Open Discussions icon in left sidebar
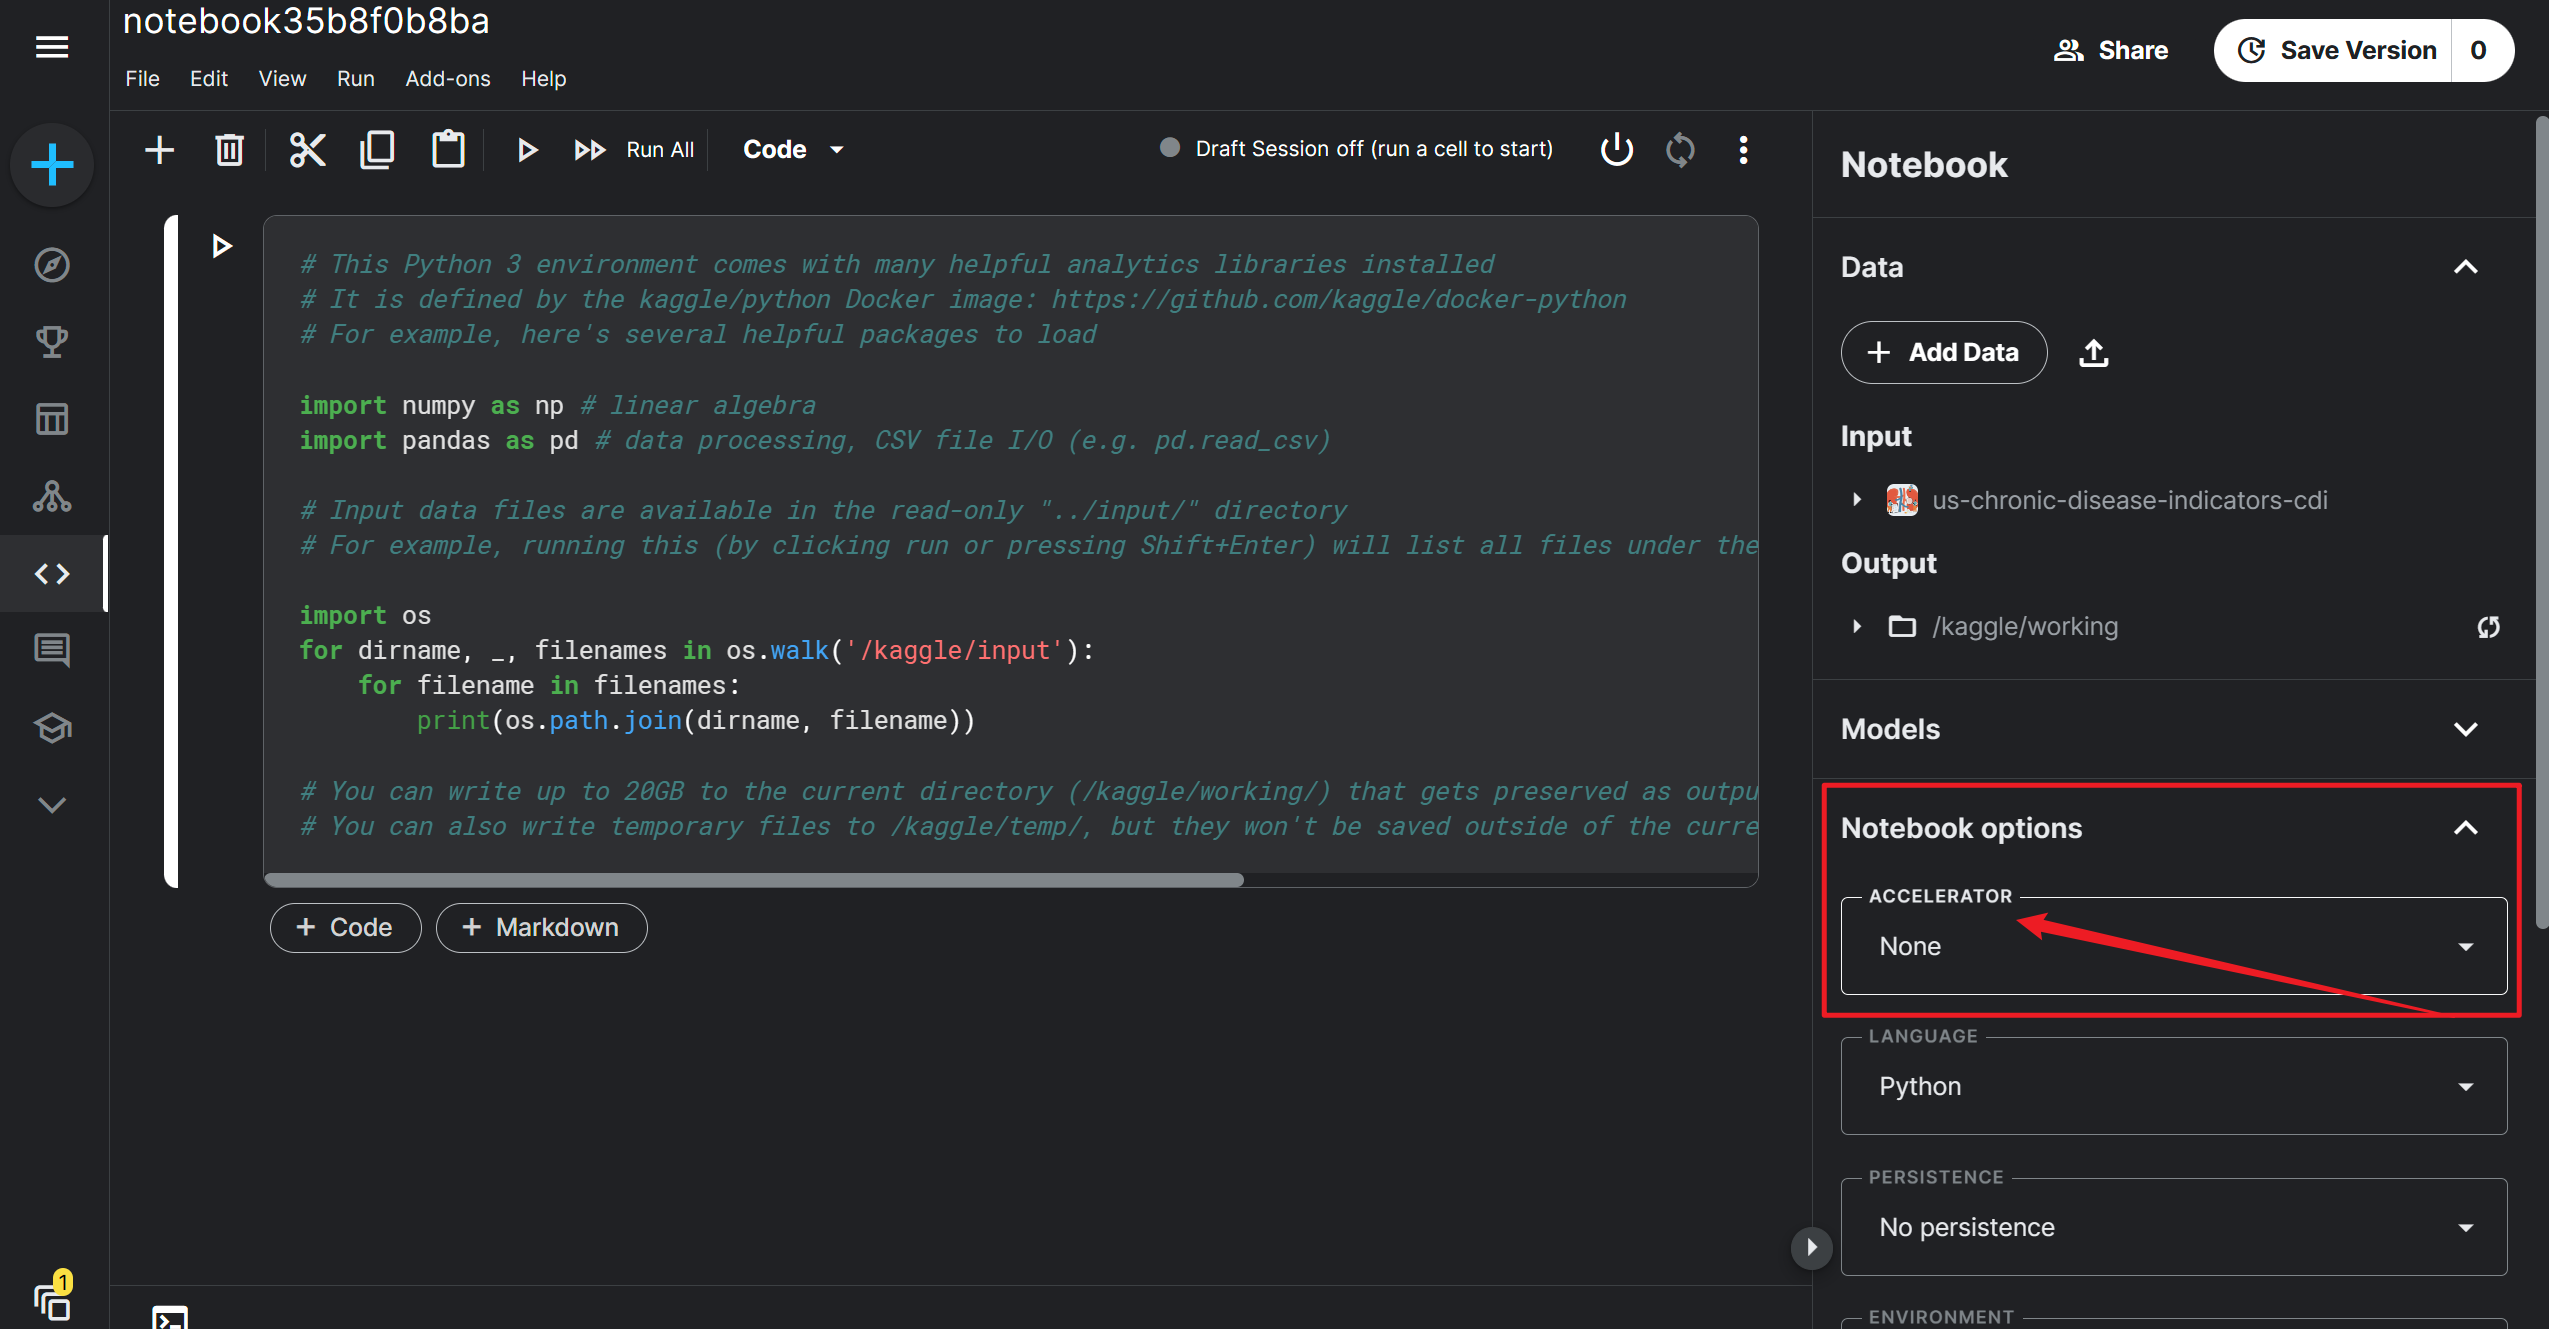The image size is (2549, 1329). tap(52, 650)
